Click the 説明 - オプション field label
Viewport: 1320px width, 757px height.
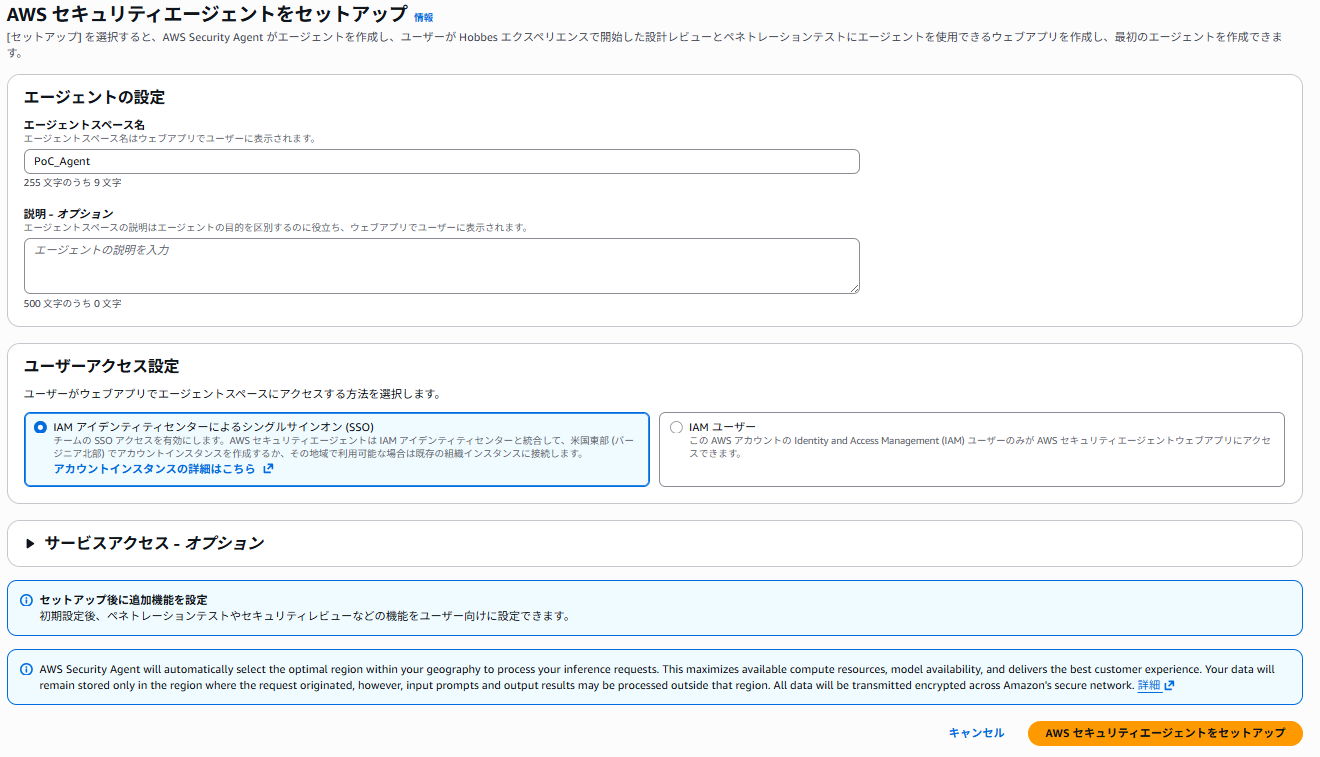[68, 214]
